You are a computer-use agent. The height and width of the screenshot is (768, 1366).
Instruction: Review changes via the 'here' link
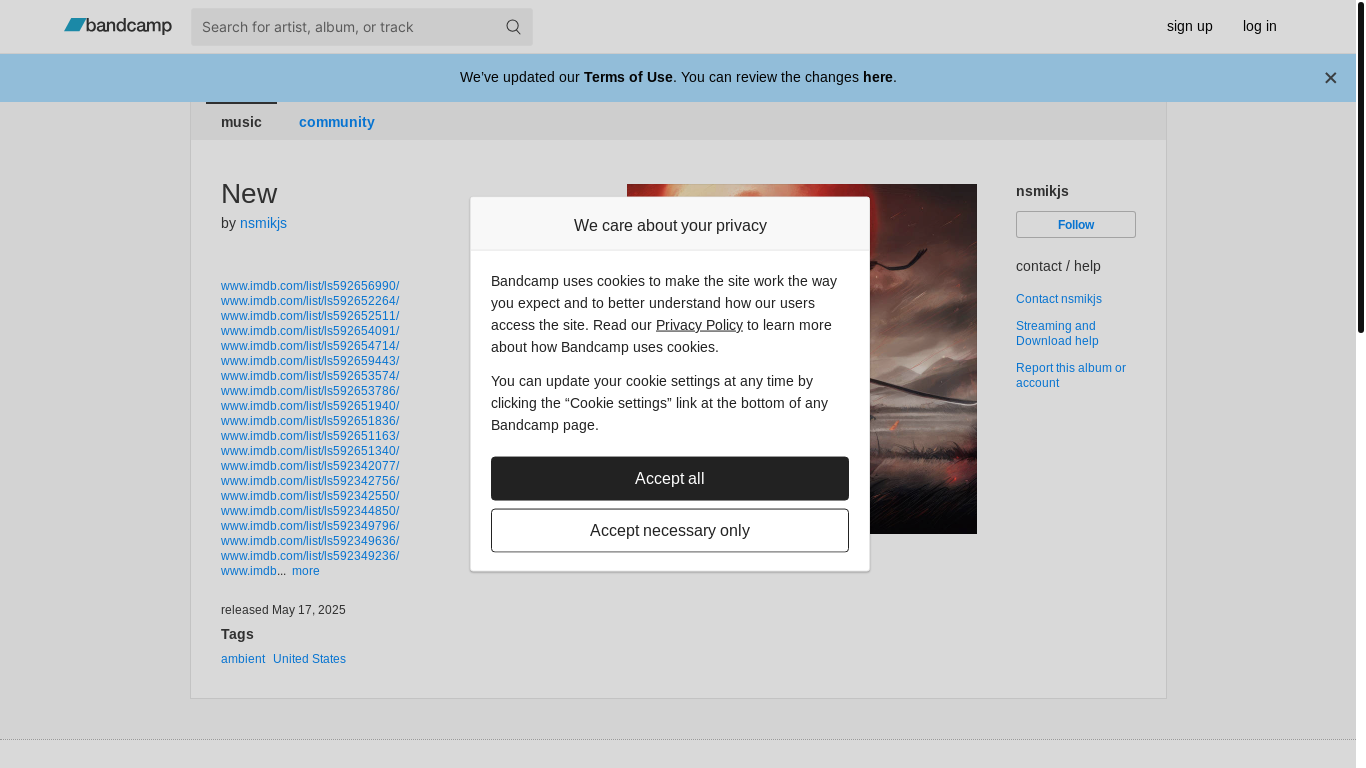click(877, 77)
